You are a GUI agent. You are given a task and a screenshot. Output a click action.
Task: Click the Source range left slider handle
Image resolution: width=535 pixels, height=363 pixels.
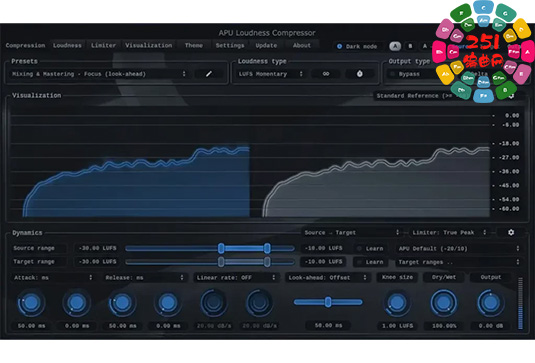click(221, 248)
